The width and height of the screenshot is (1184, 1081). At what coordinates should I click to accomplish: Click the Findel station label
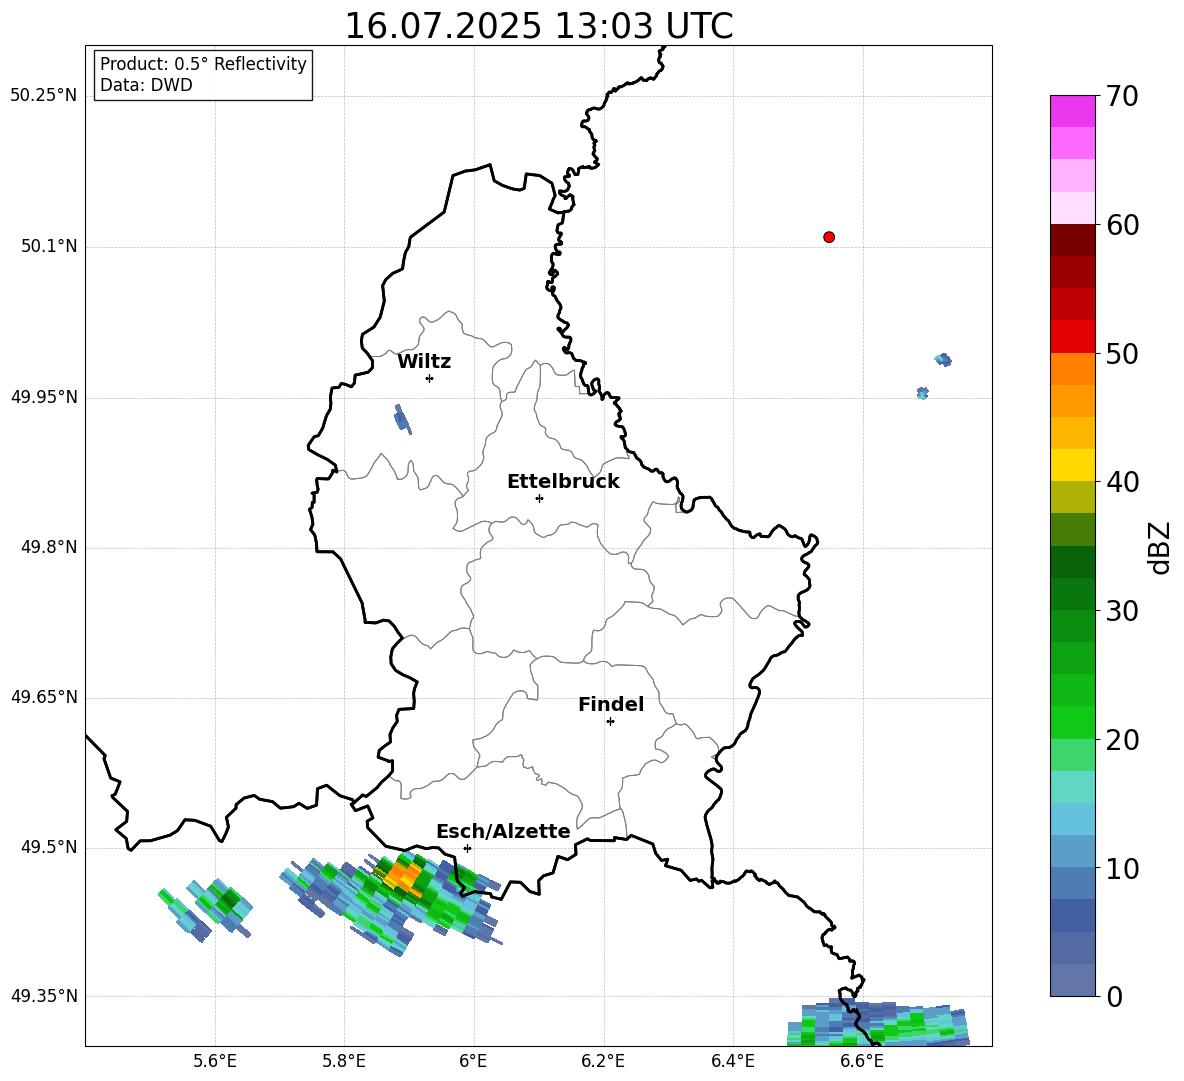coord(611,704)
